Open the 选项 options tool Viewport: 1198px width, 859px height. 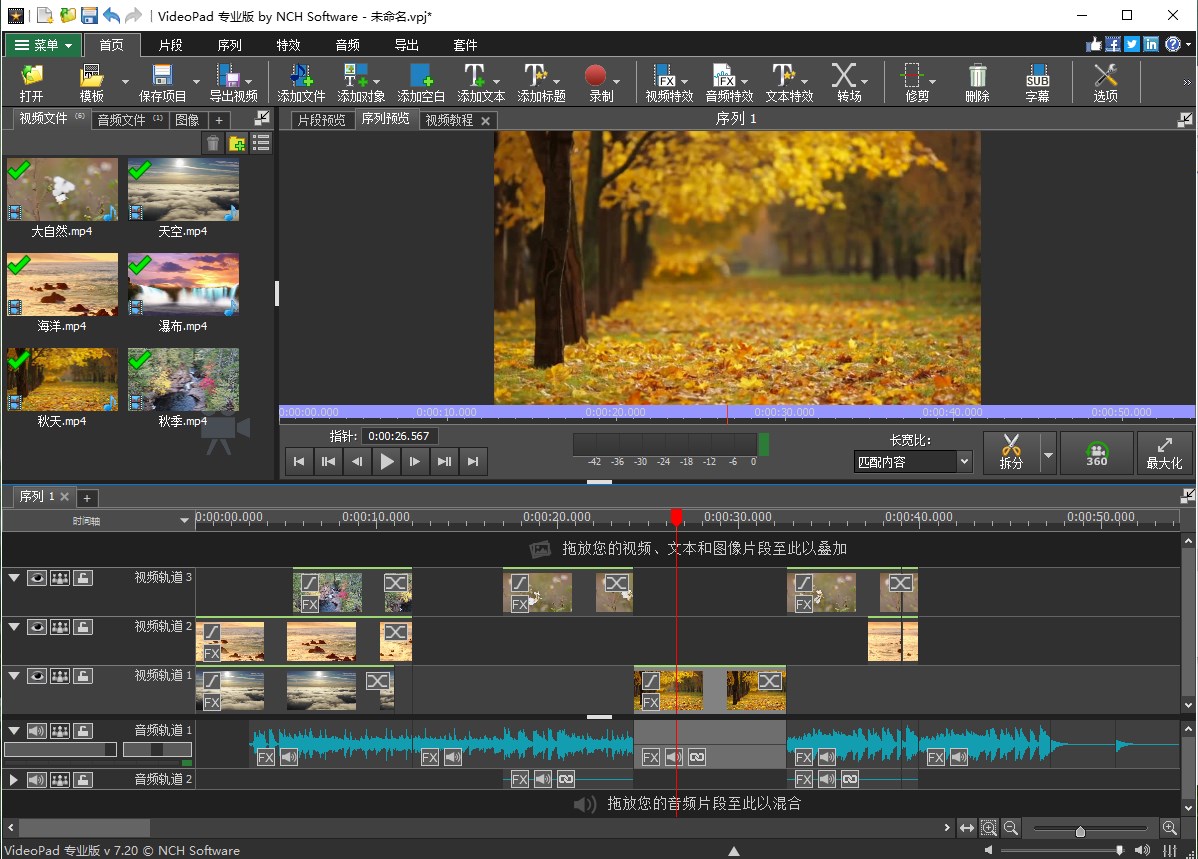coord(1105,83)
